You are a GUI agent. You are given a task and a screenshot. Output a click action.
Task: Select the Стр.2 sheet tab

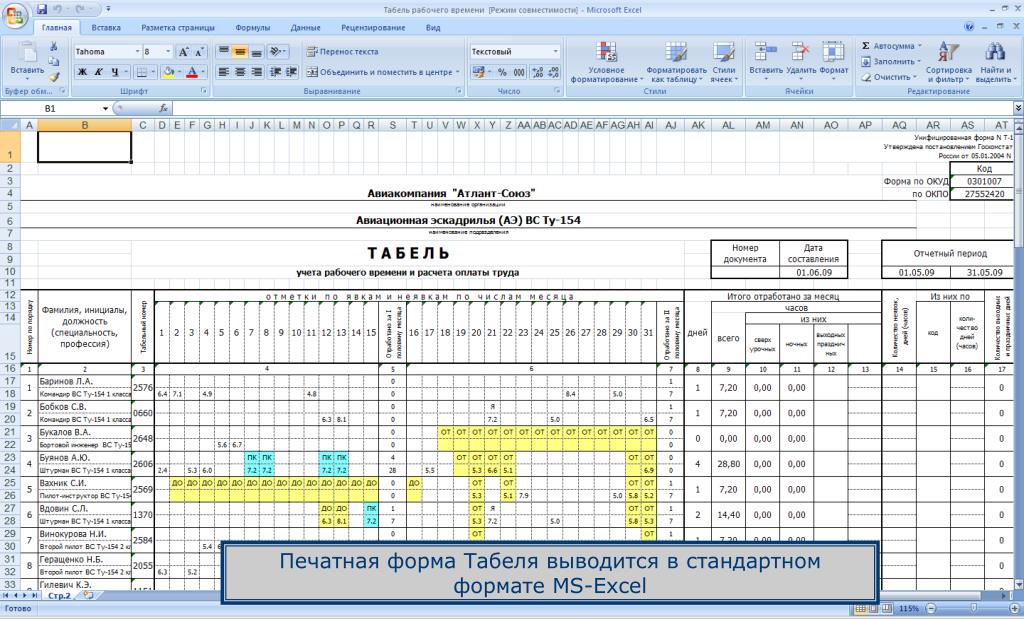(x=59, y=595)
